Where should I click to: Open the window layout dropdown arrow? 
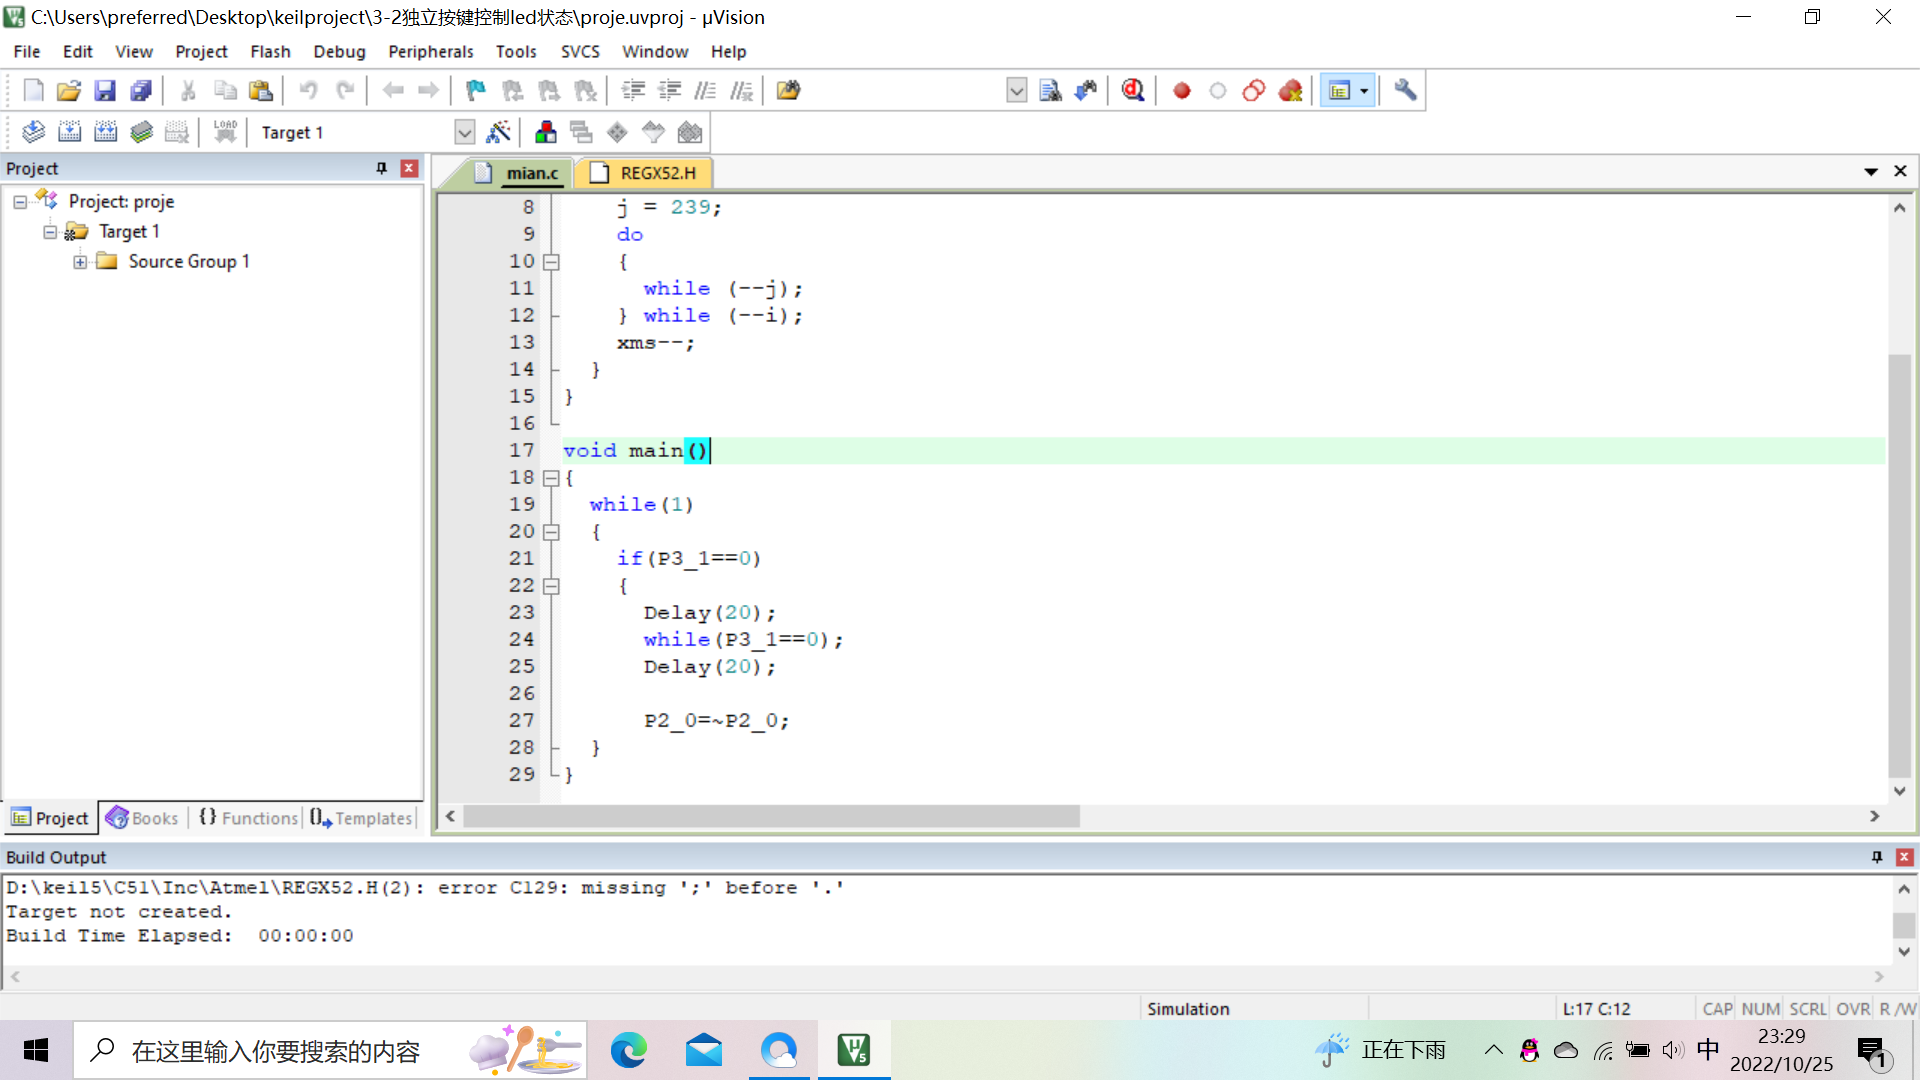pyautogui.click(x=1364, y=91)
